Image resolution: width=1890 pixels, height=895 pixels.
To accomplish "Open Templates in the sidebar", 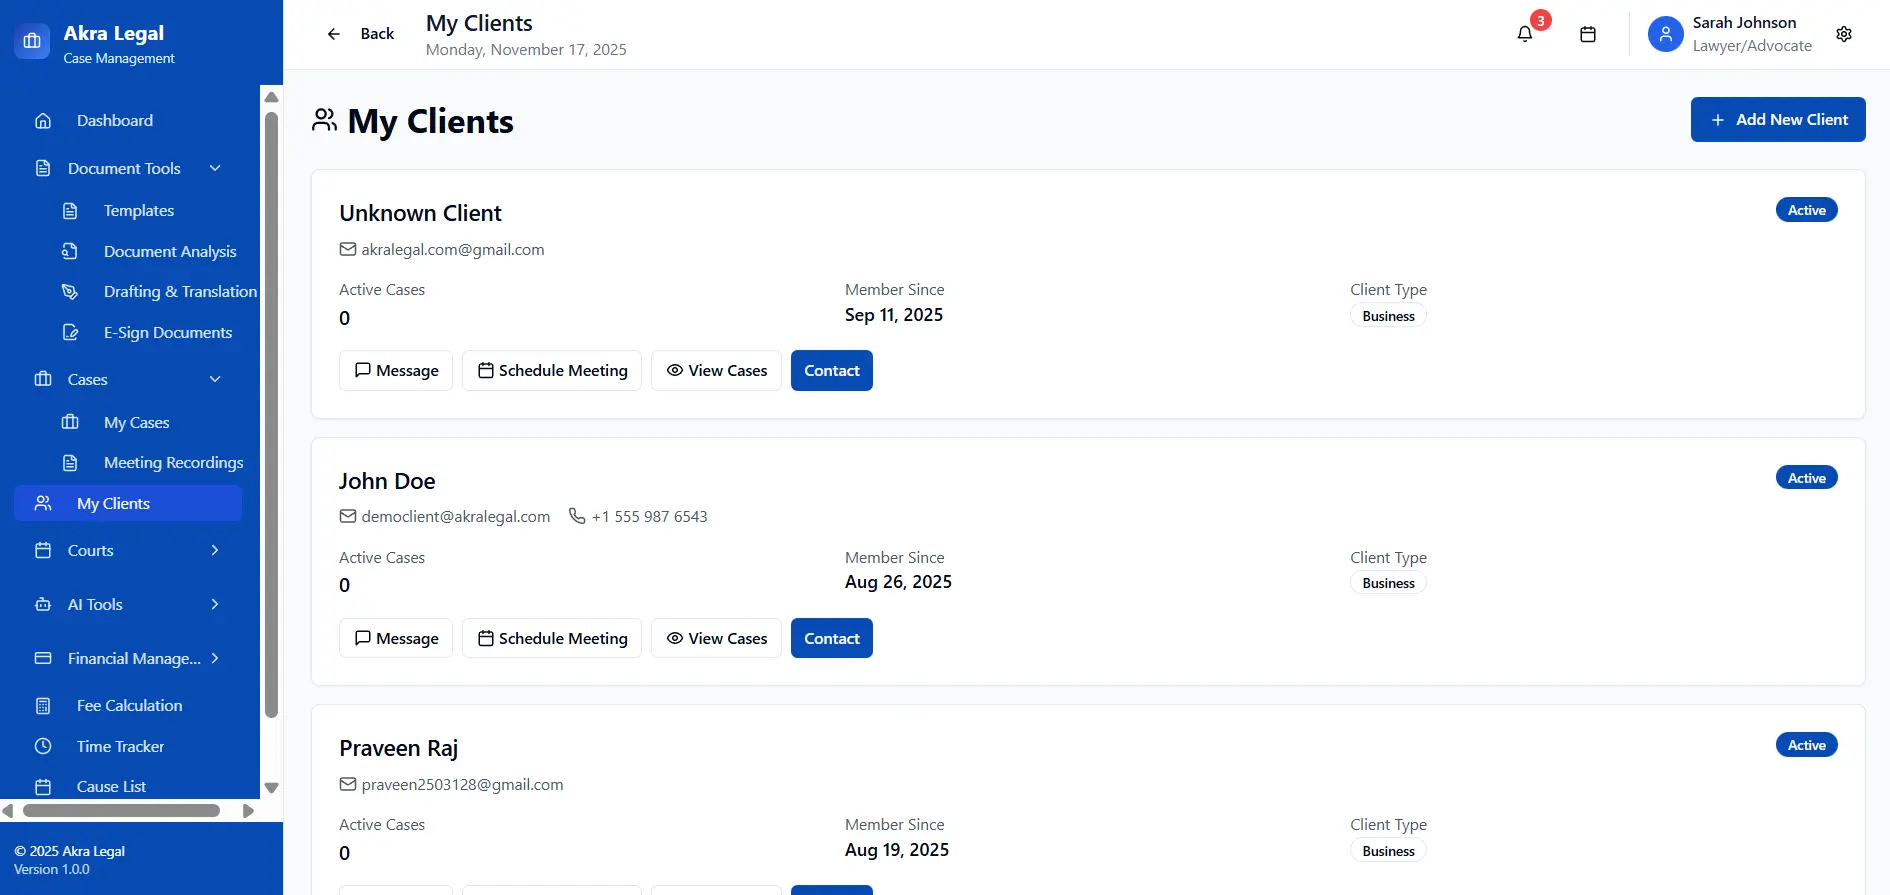I will pos(138,211).
